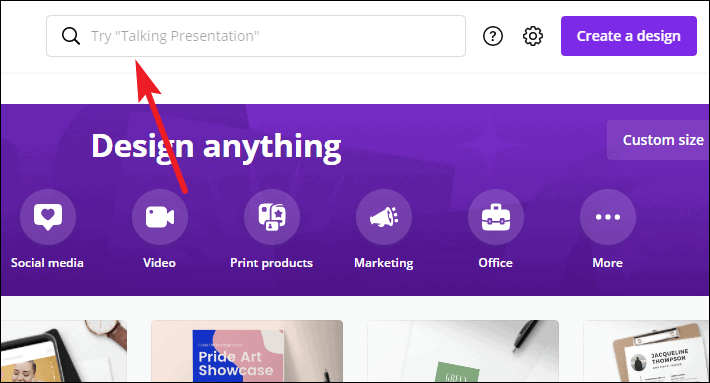This screenshot has height=383, width=710.
Task: Open the green card with pen thumbnail
Action: pos(463,351)
